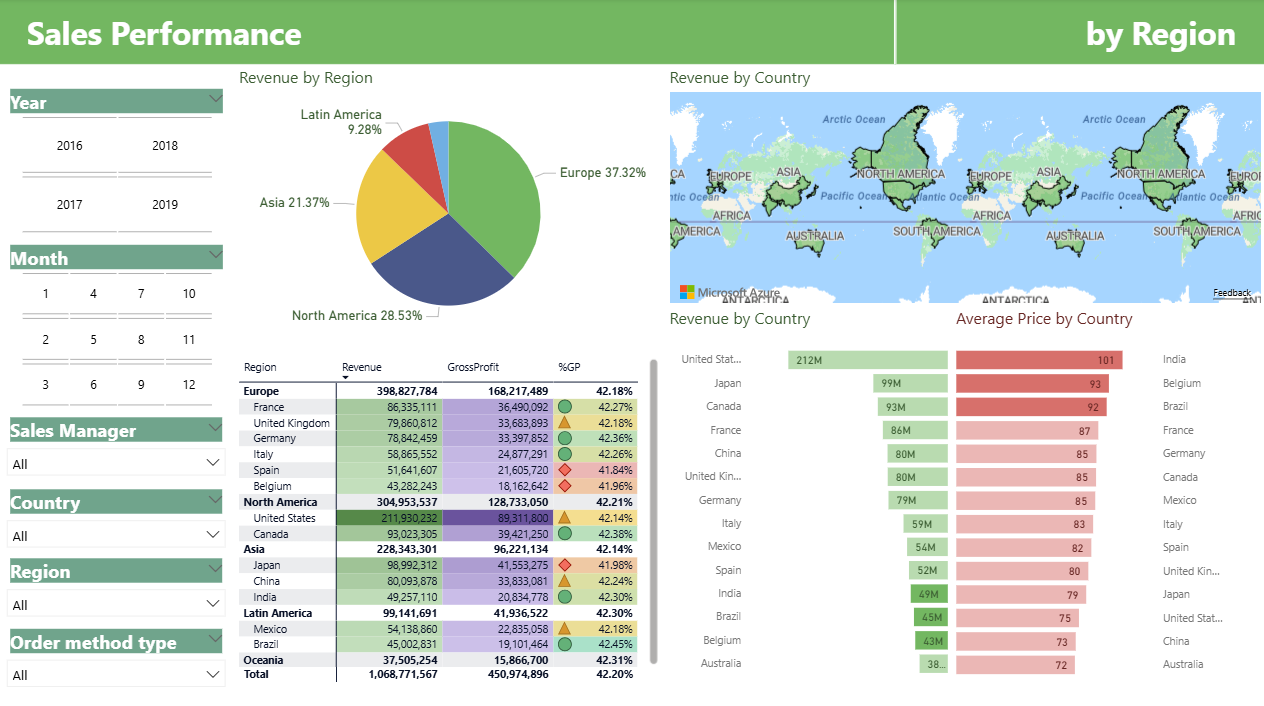Click the orange triangle indicator in United Kingdom row

[x=565, y=423]
